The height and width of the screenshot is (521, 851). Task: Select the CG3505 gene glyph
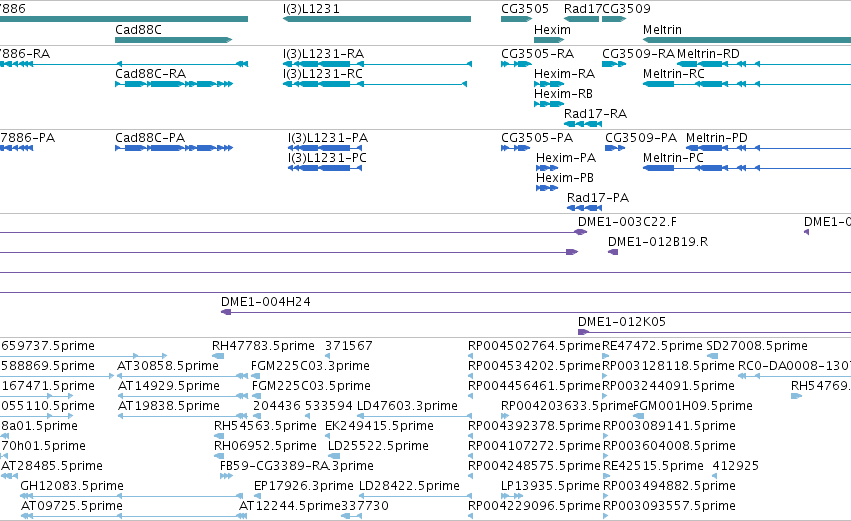[x=516, y=19]
